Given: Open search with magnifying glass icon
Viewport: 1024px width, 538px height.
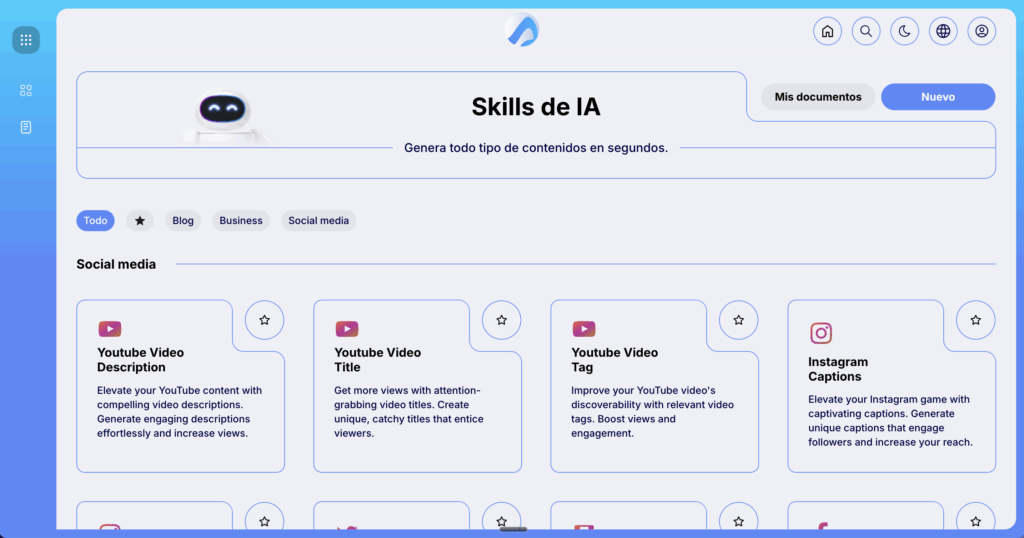Looking at the screenshot, I should (866, 31).
